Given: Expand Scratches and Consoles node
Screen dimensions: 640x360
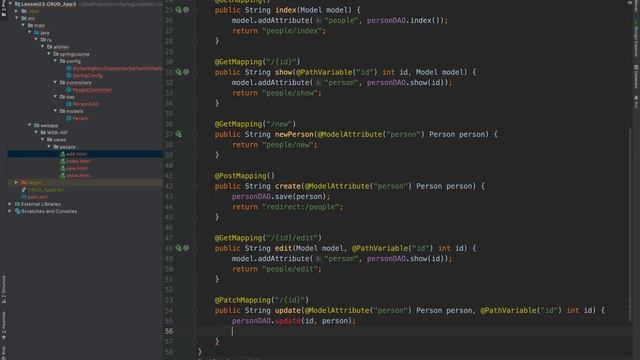Looking at the screenshot, I should pyautogui.click(x=10, y=211).
